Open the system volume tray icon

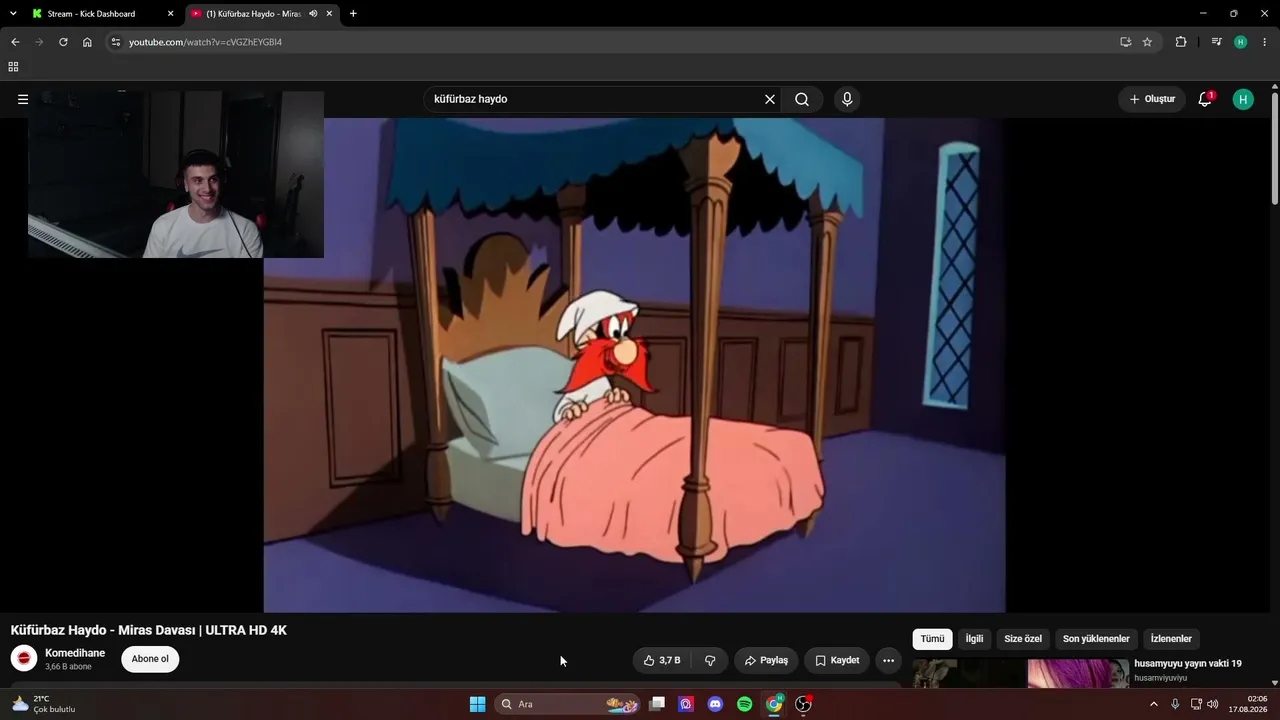(x=1213, y=704)
